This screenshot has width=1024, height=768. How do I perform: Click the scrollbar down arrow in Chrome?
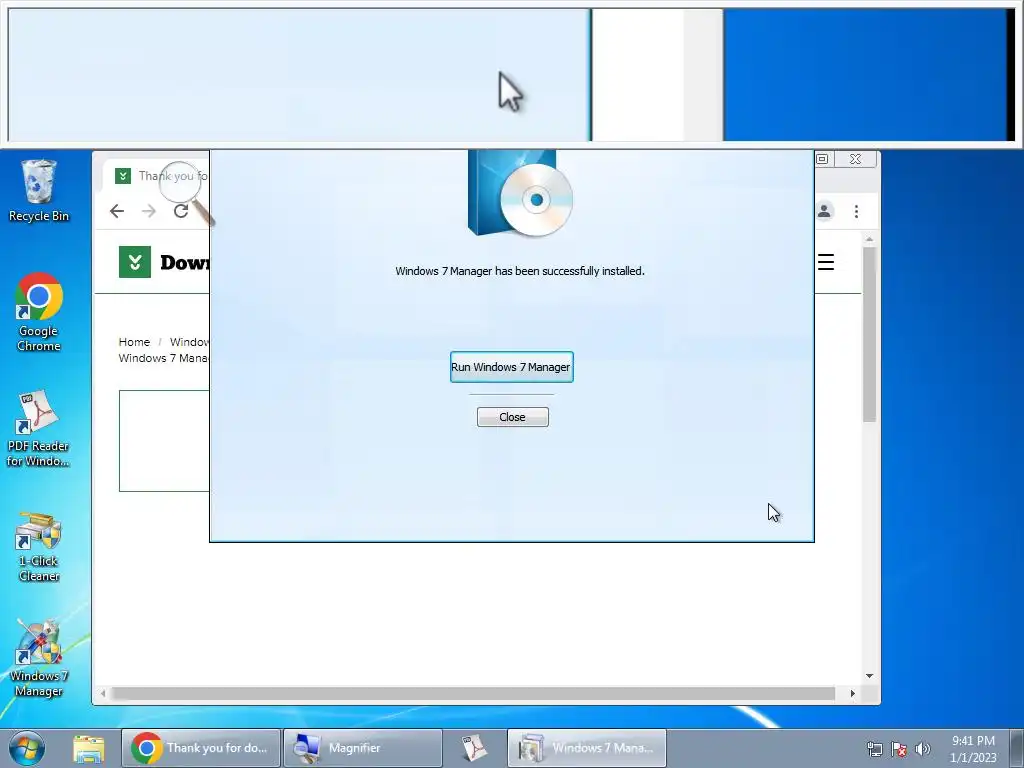click(869, 675)
